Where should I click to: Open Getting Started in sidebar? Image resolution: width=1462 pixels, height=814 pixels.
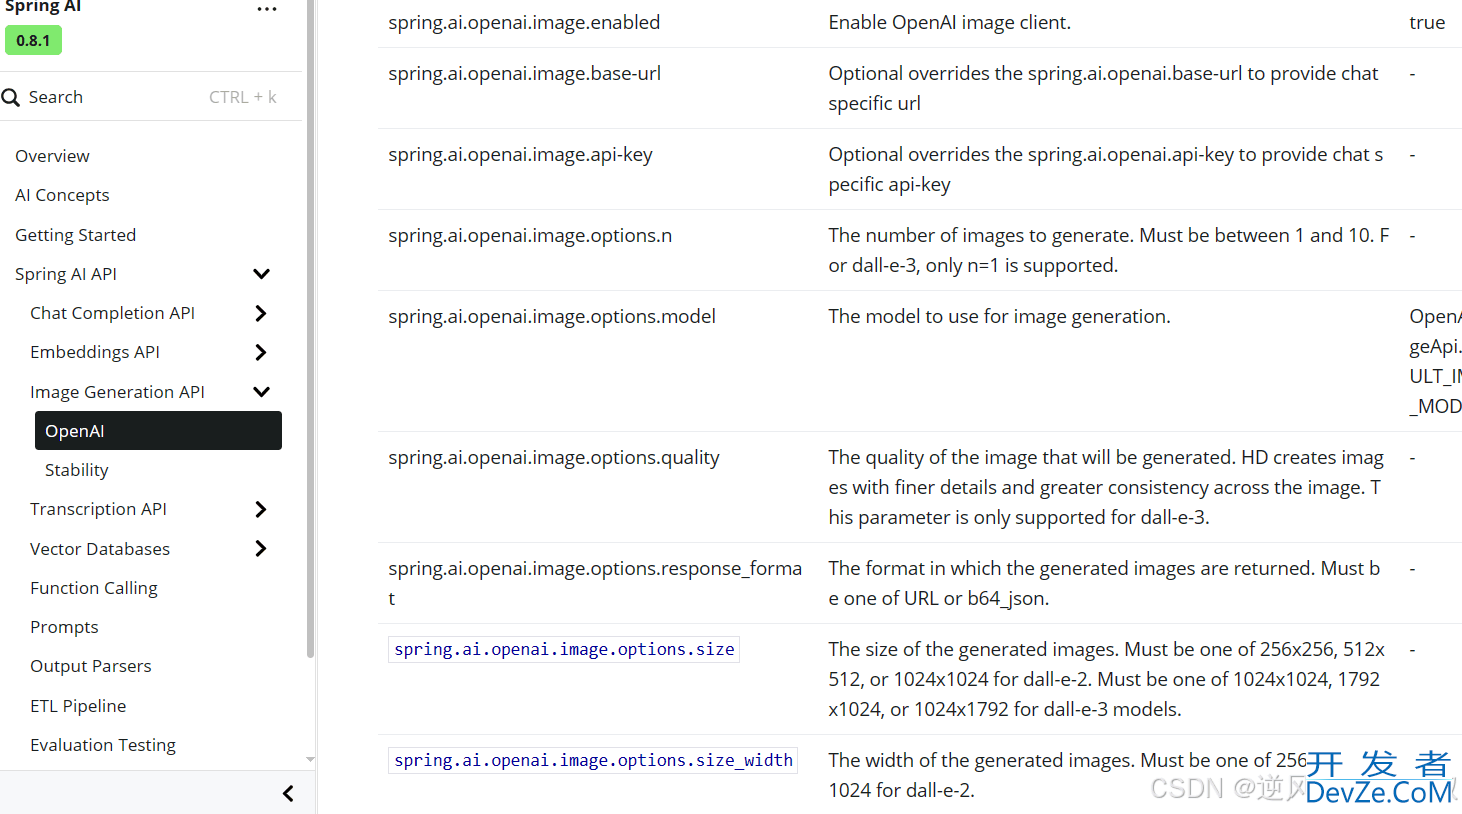pos(75,235)
